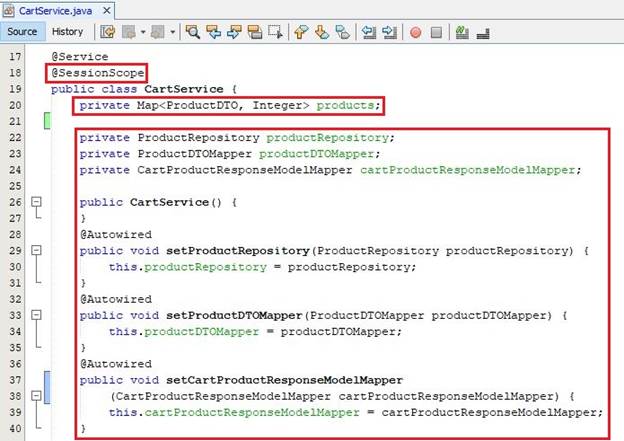
Task: Click @Autowired on line 32
Action: point(116,299)
